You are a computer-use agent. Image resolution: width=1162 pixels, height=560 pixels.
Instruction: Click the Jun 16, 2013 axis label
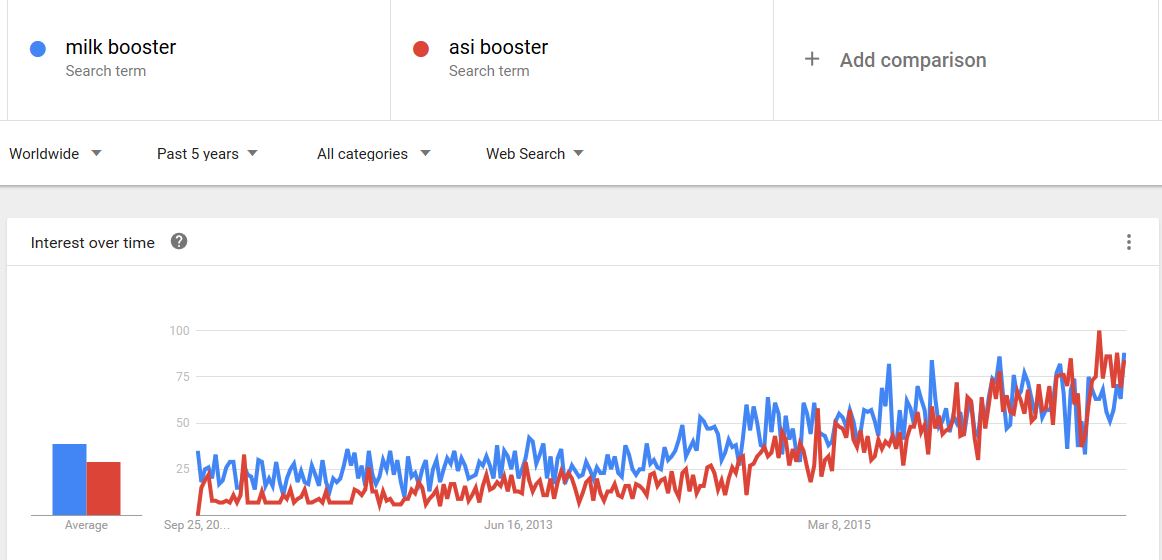[x=518, y=525]
